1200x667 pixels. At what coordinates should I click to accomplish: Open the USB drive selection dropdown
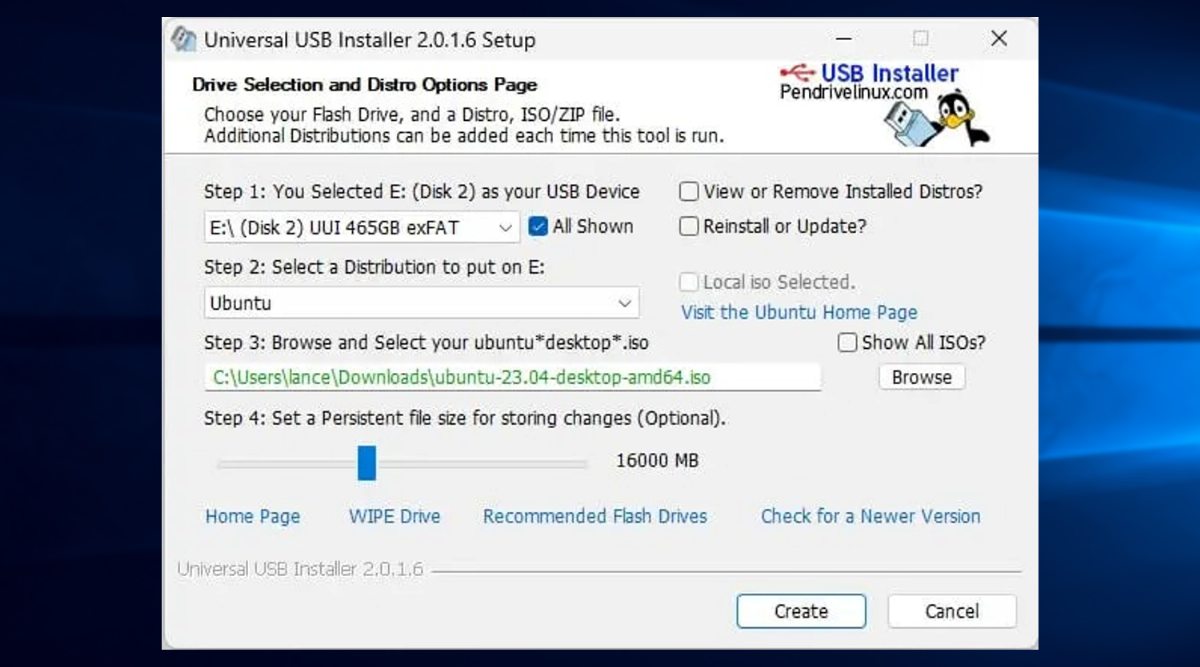[x=362, y=227]
